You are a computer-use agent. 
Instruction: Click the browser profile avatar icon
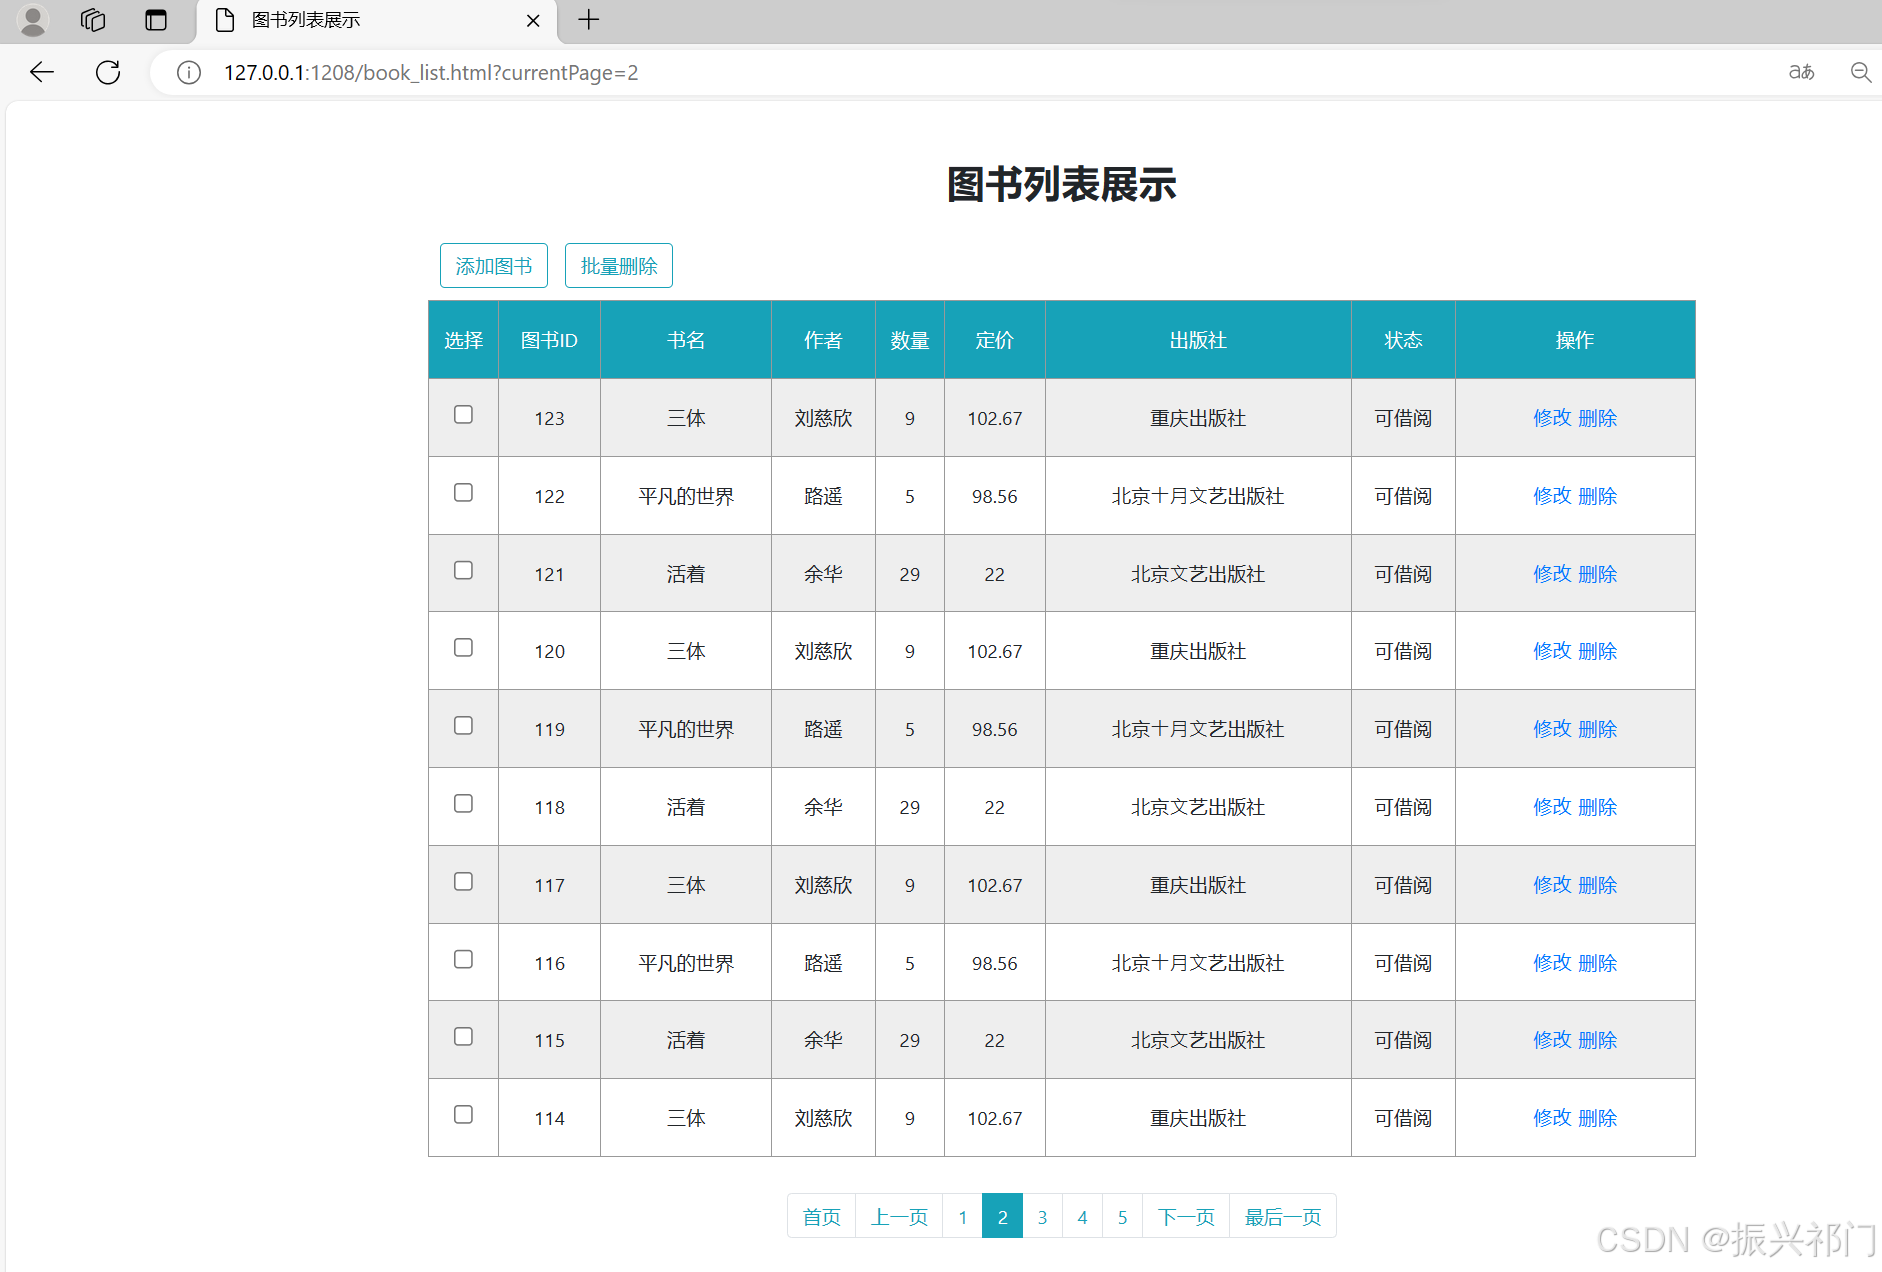(33, 20)
